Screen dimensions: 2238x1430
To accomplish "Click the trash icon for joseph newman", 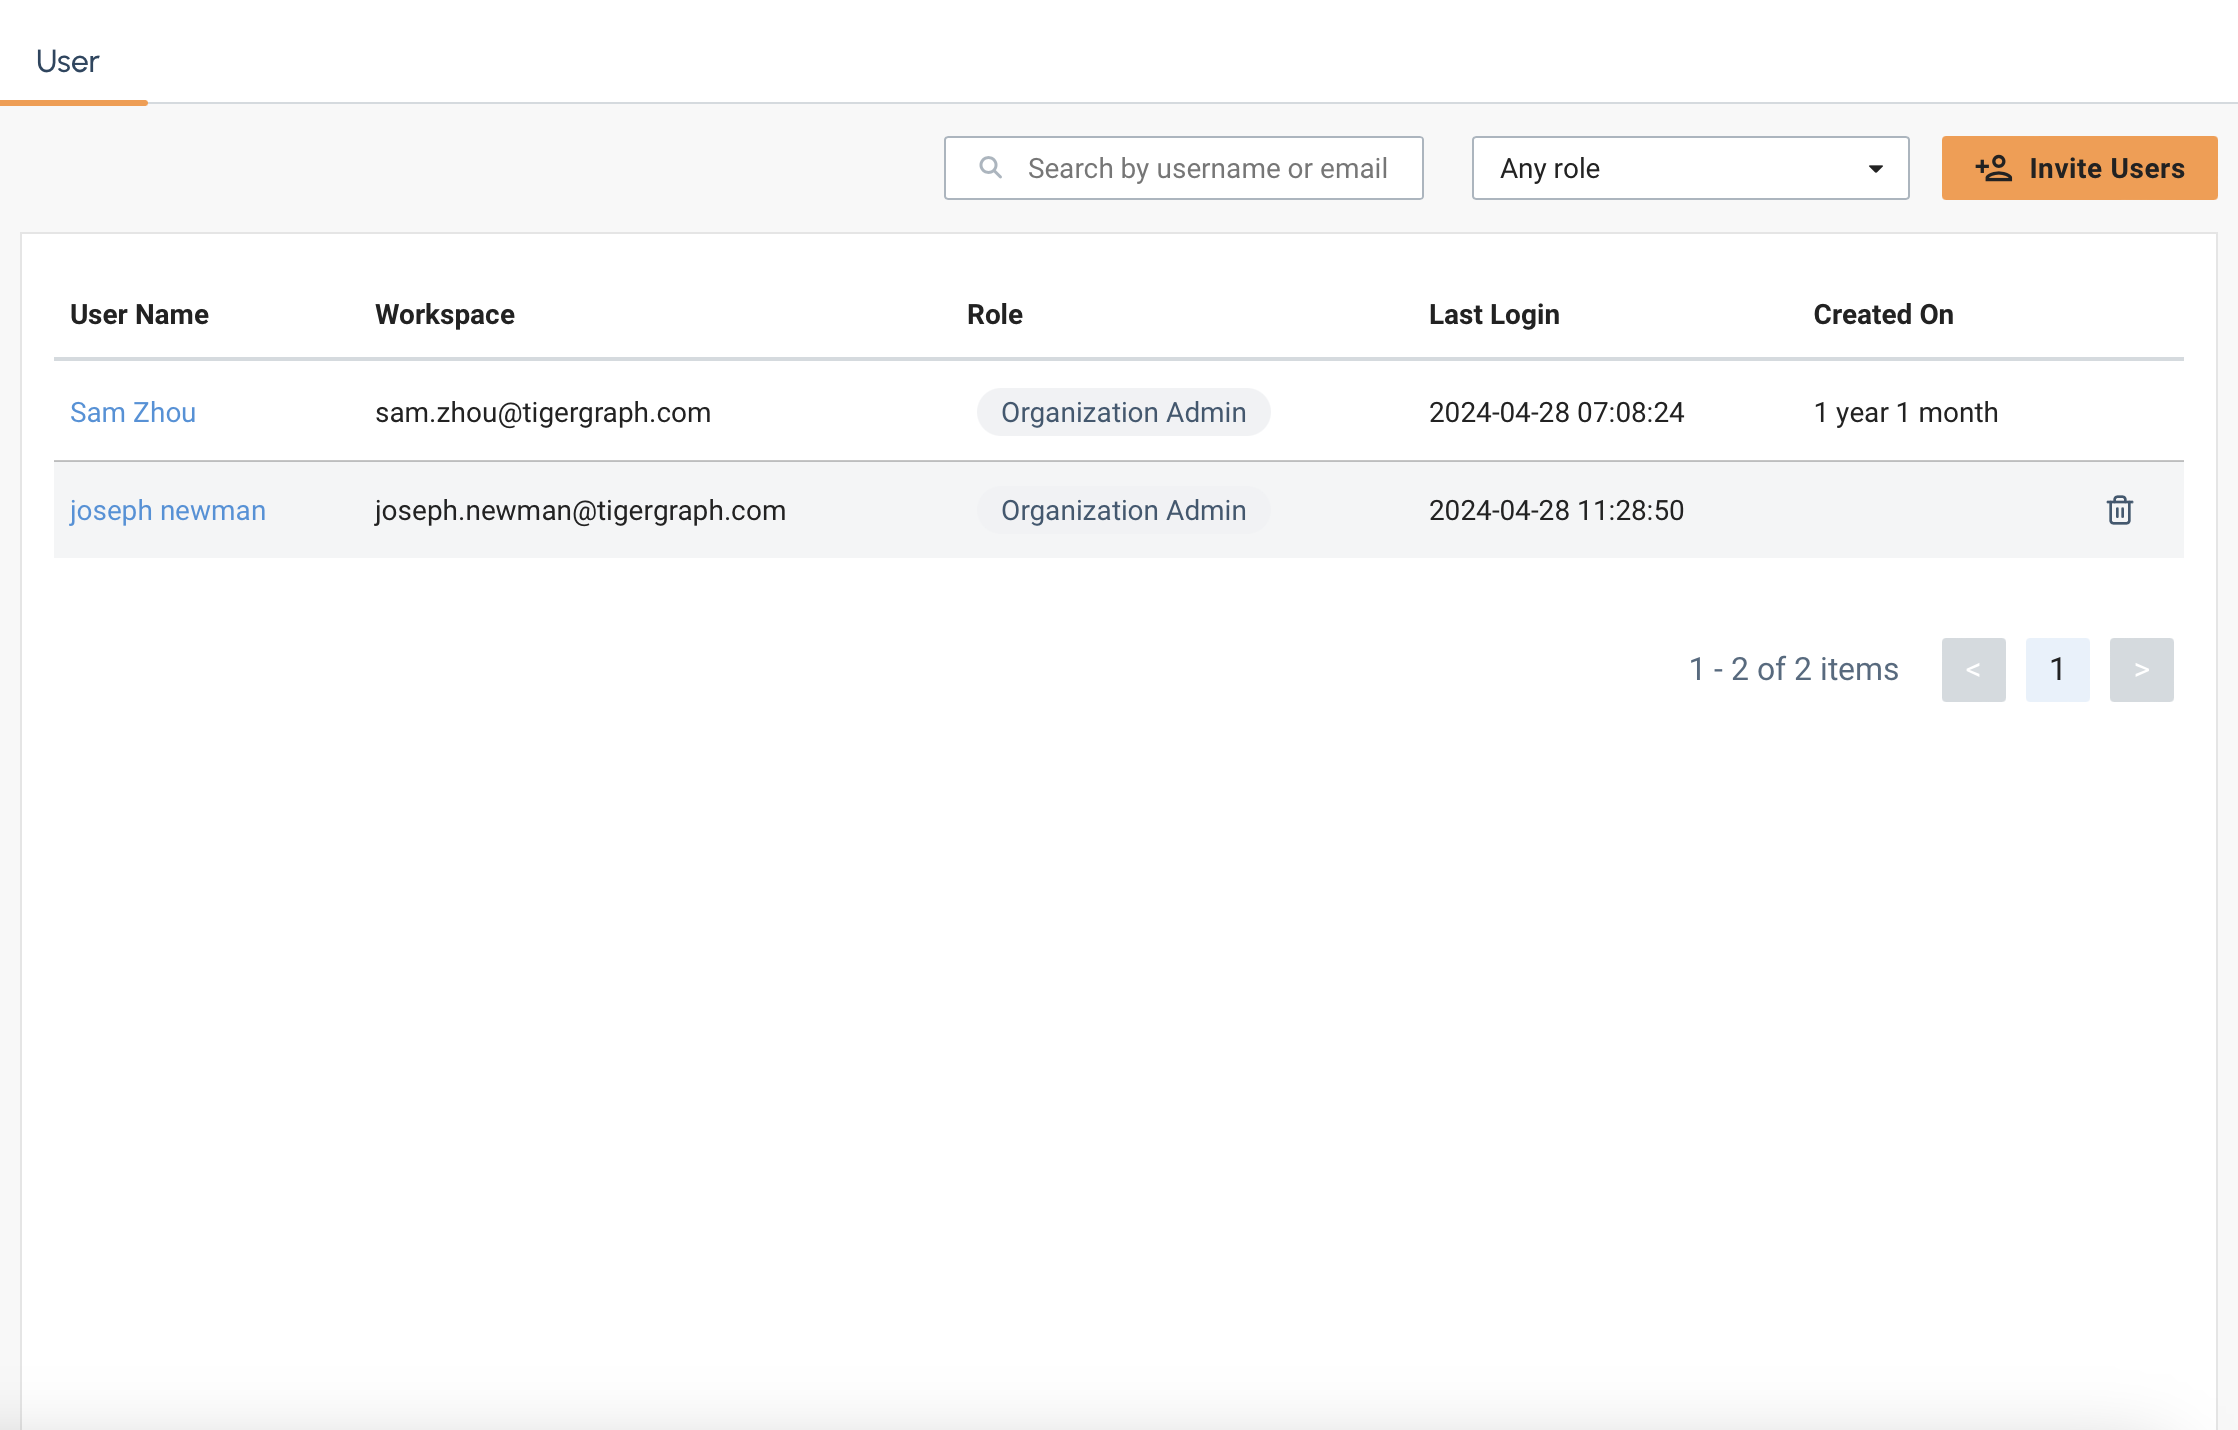I will pos(2119,510).
